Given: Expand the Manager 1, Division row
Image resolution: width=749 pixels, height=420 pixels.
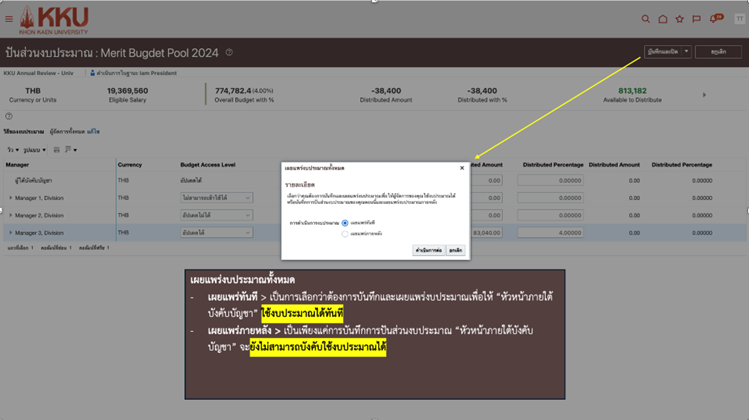Looking at the screenshot, I should click(x=11, y=198).
